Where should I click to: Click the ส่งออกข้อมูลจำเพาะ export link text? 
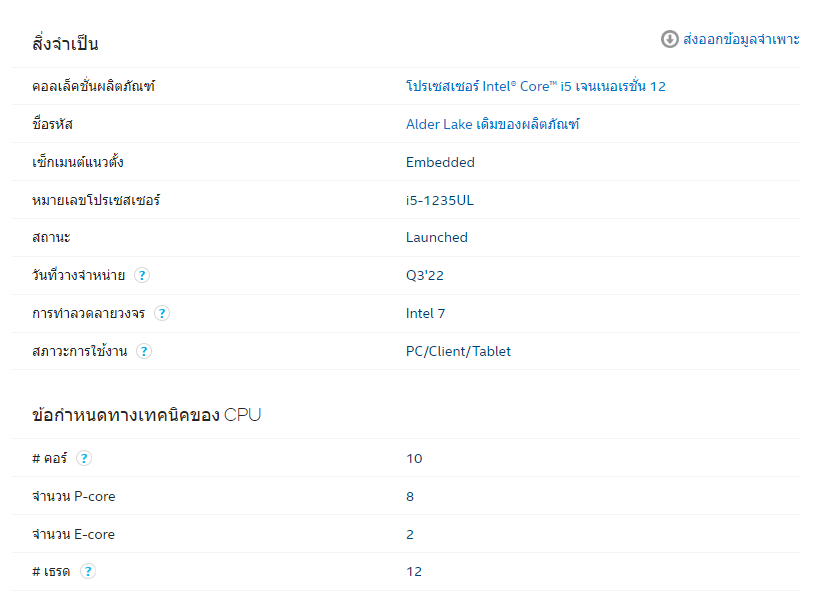(x=741, y=39)
